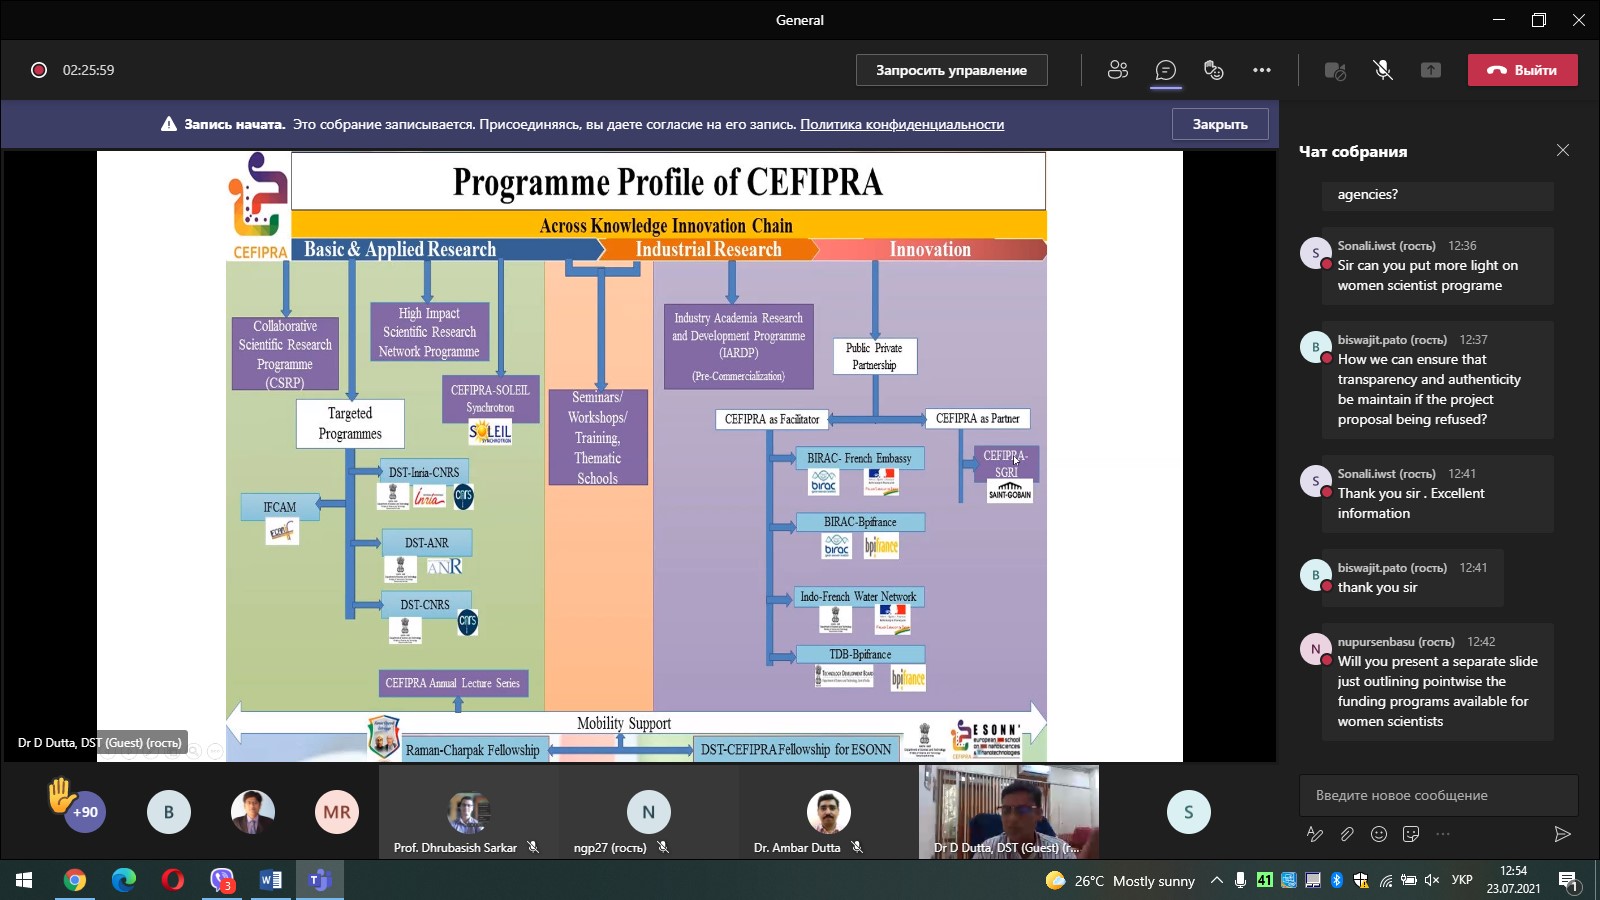This screenshot has height=900, width=1600.
Task: Unmute the microphone in the meeting toolbar
Action: pos(1383,70)
